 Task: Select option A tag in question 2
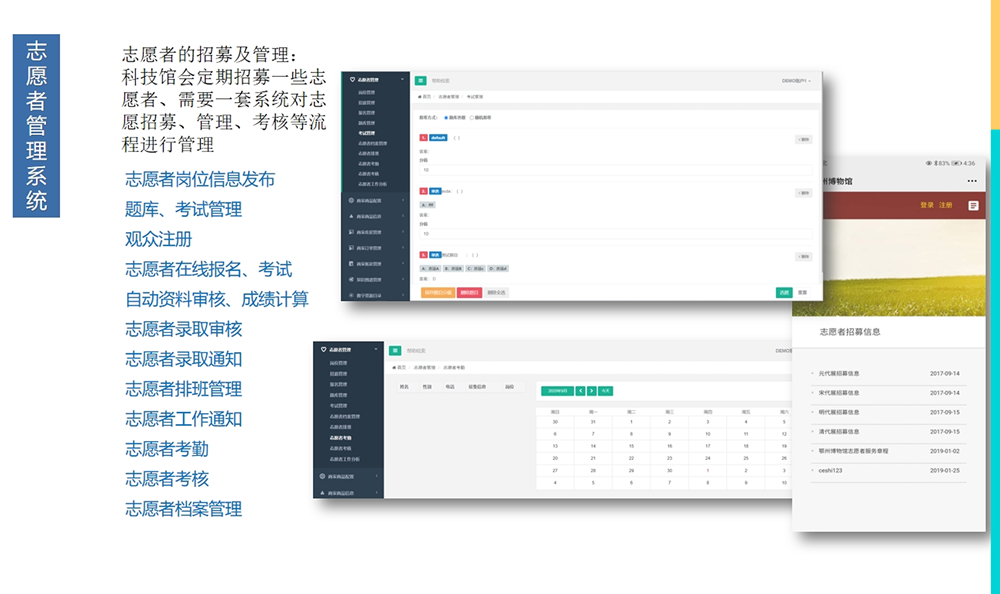click(427, 205)
